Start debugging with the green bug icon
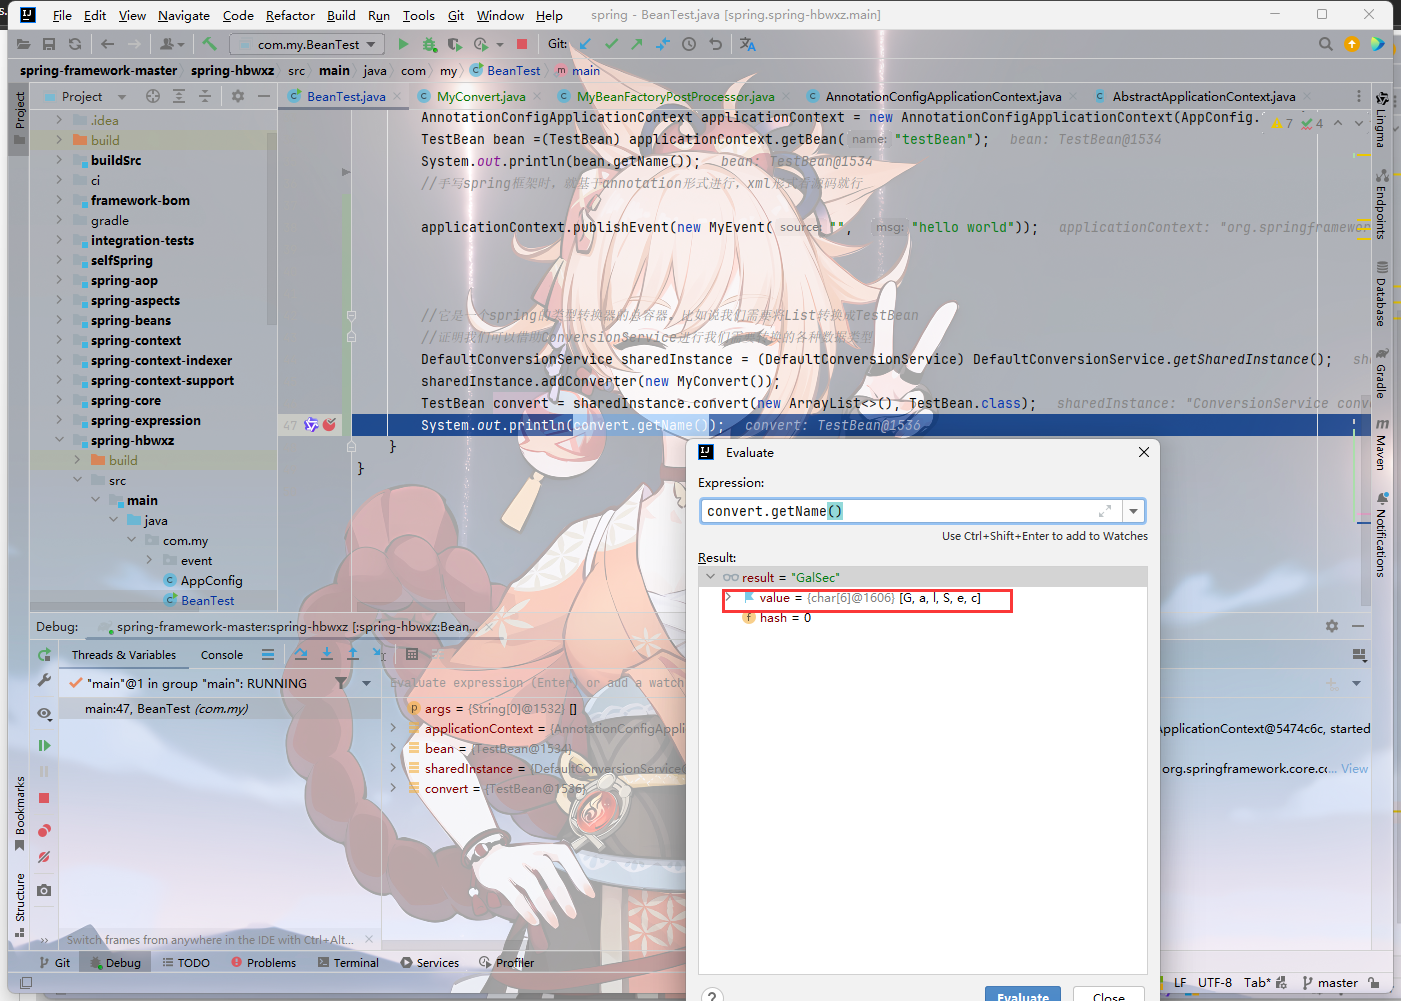 pos(429,44)
